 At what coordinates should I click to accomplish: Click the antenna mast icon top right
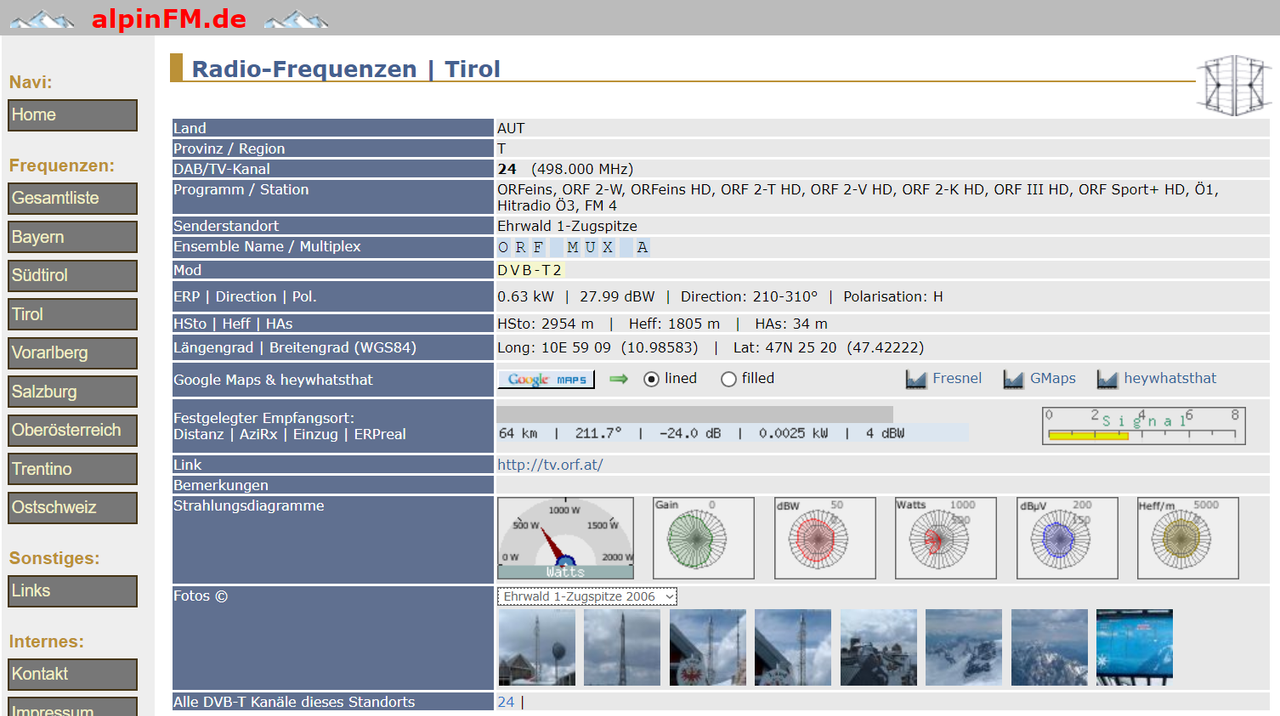pos(1234,85)
